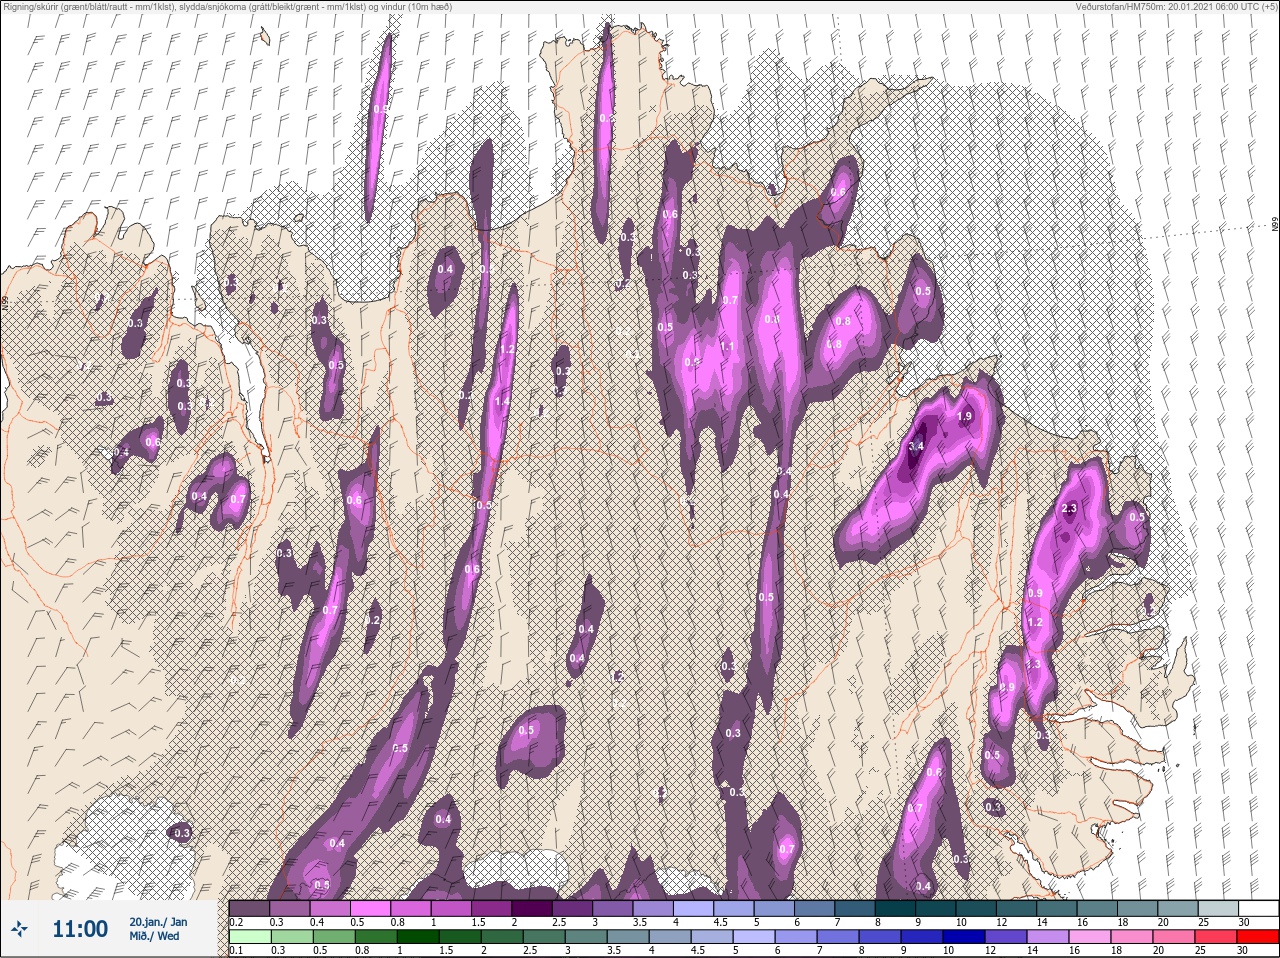The image size is (1280, 958).
Task: Click the '30' label under the bottom legend row
Action: (1242, 950)
